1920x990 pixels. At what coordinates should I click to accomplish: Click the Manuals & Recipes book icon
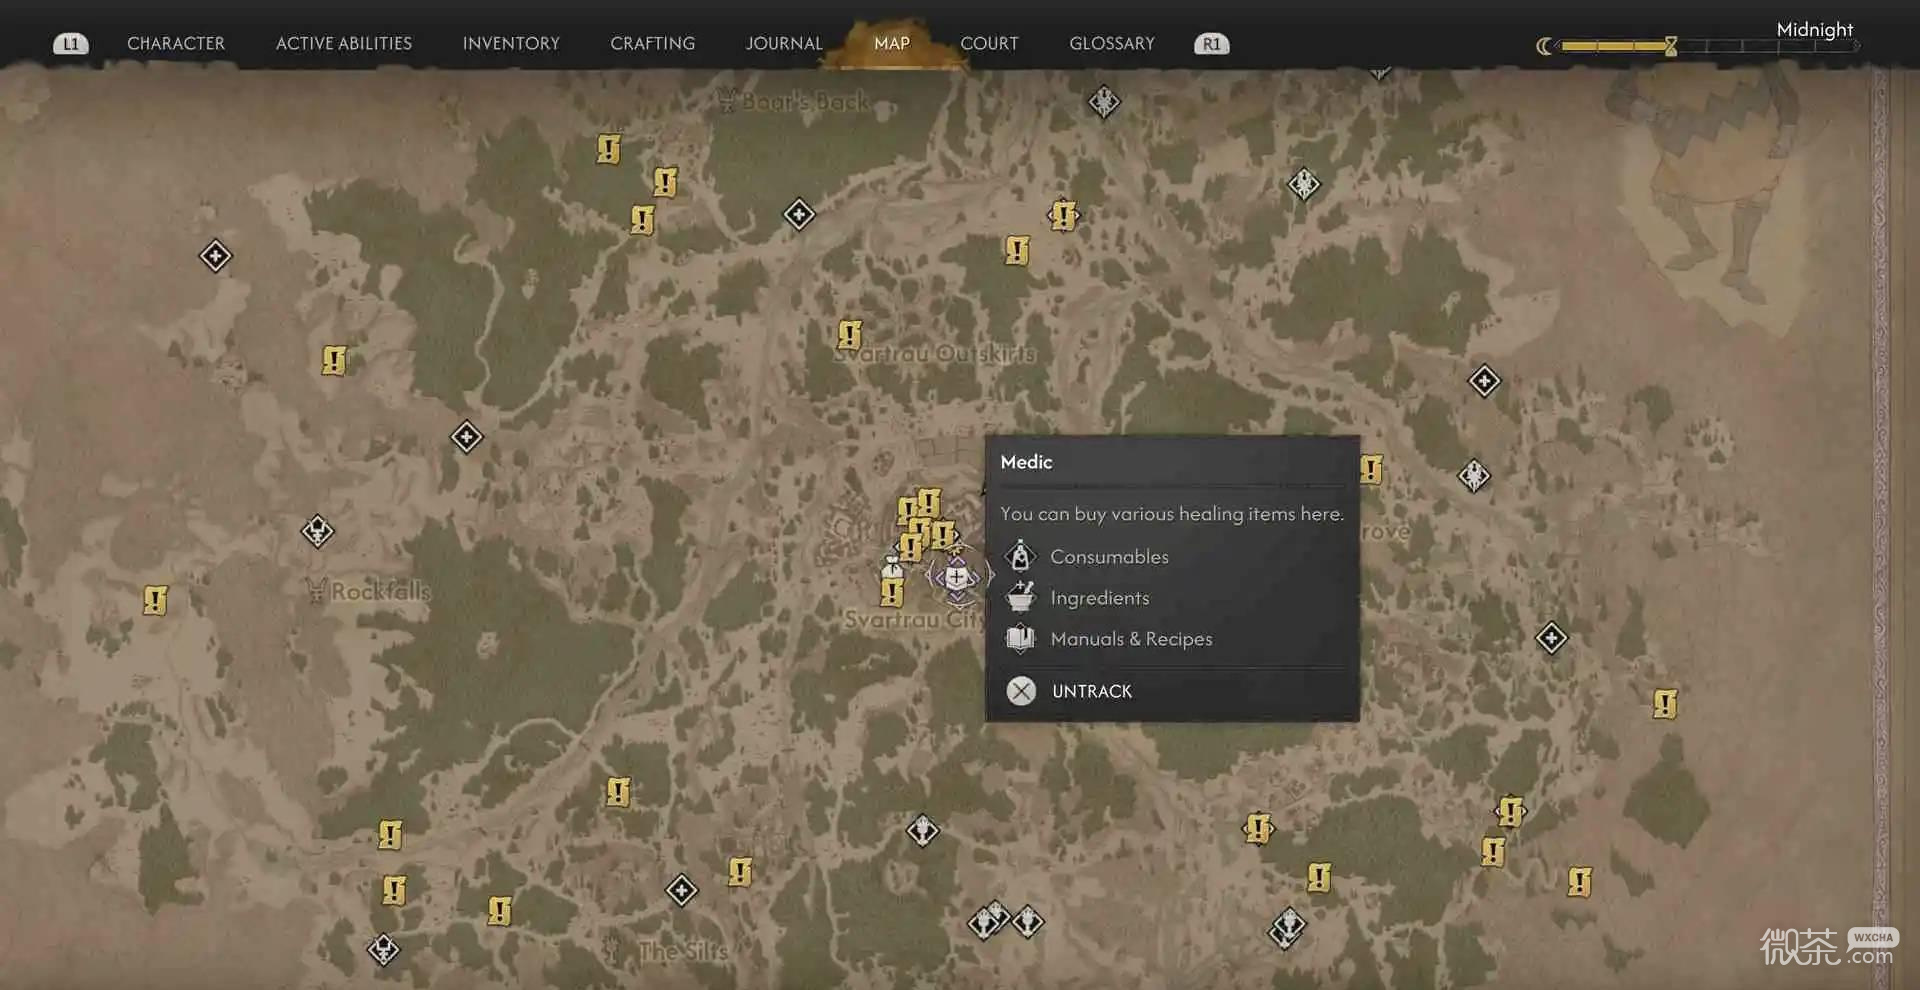pos(1020,638)
